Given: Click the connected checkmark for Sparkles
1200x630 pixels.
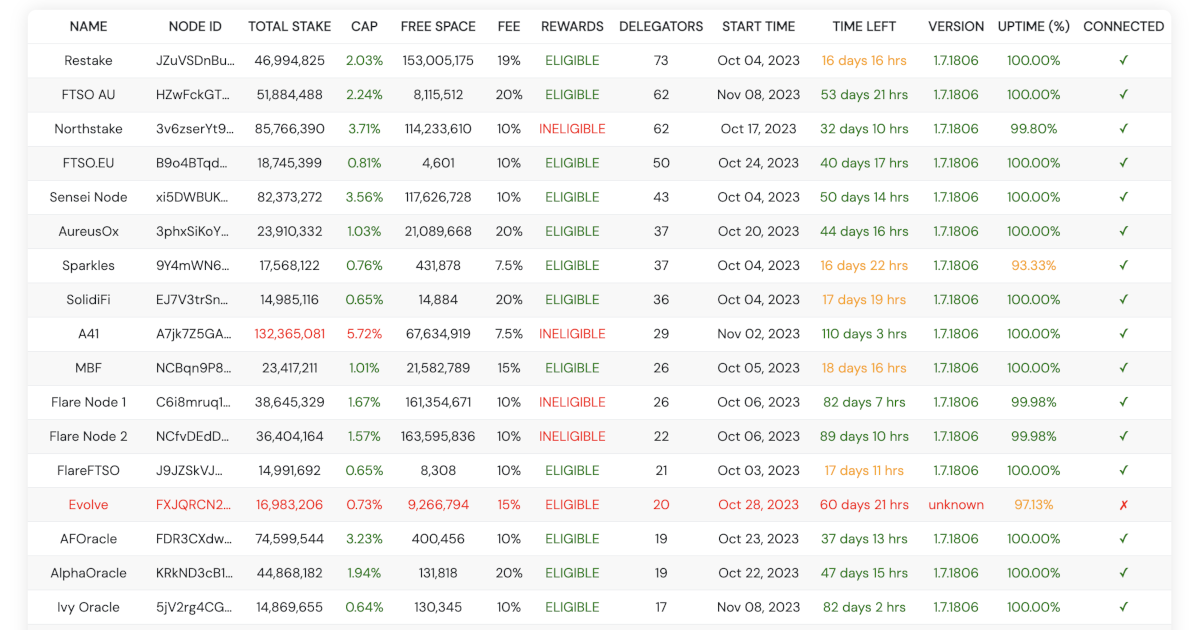Looking at the screenshot, I should pos(1123,265).
